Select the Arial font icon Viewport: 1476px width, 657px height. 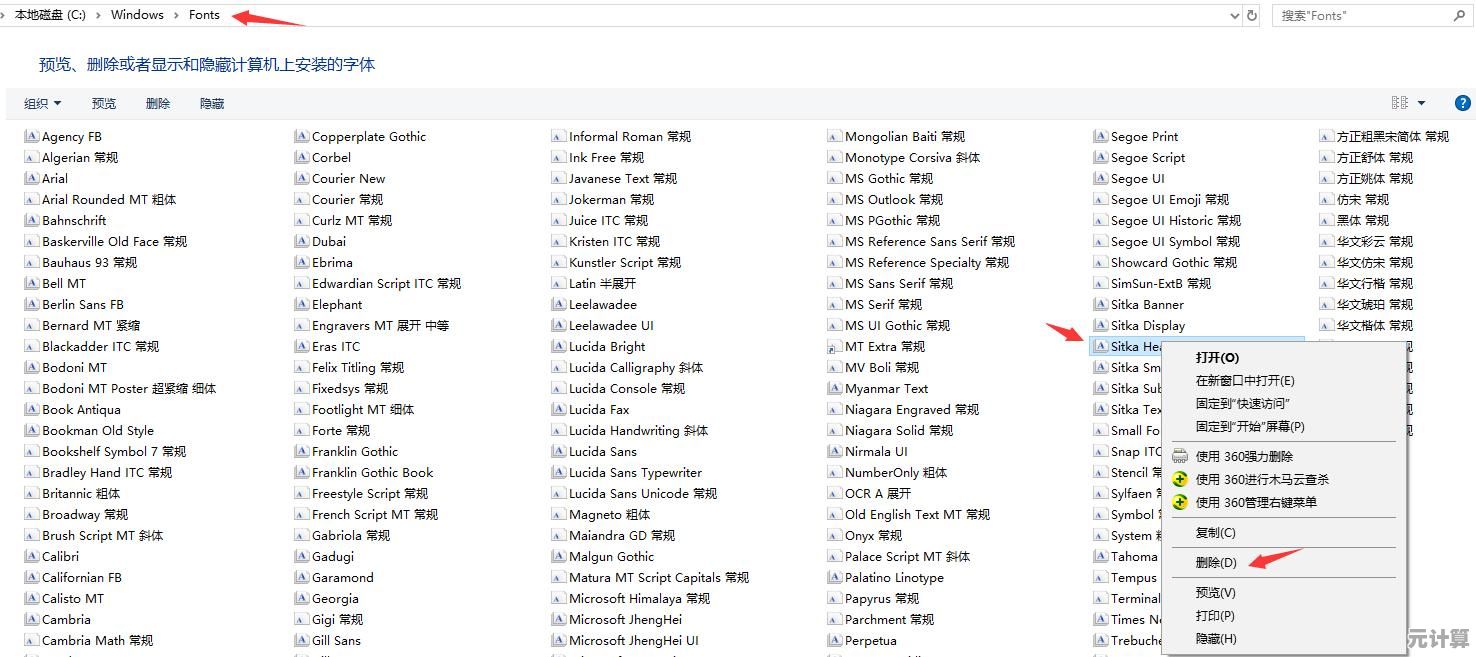tap(31, 178)
